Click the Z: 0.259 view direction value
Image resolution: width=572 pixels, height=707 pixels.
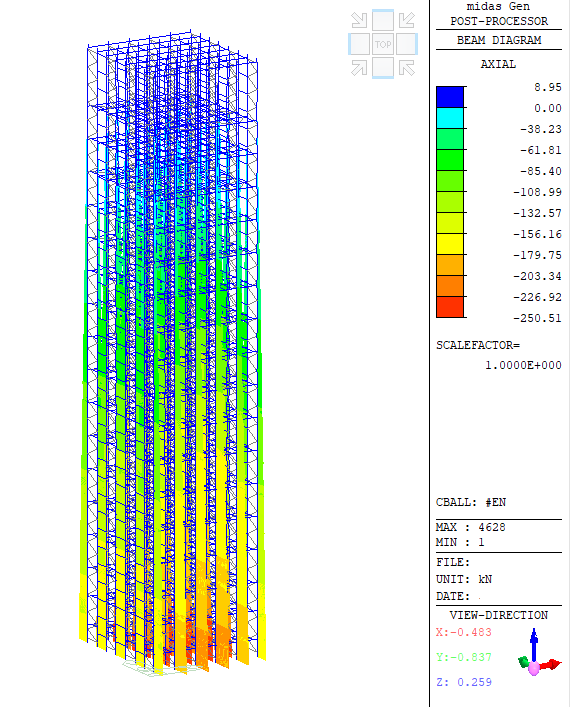pos(464,682)
